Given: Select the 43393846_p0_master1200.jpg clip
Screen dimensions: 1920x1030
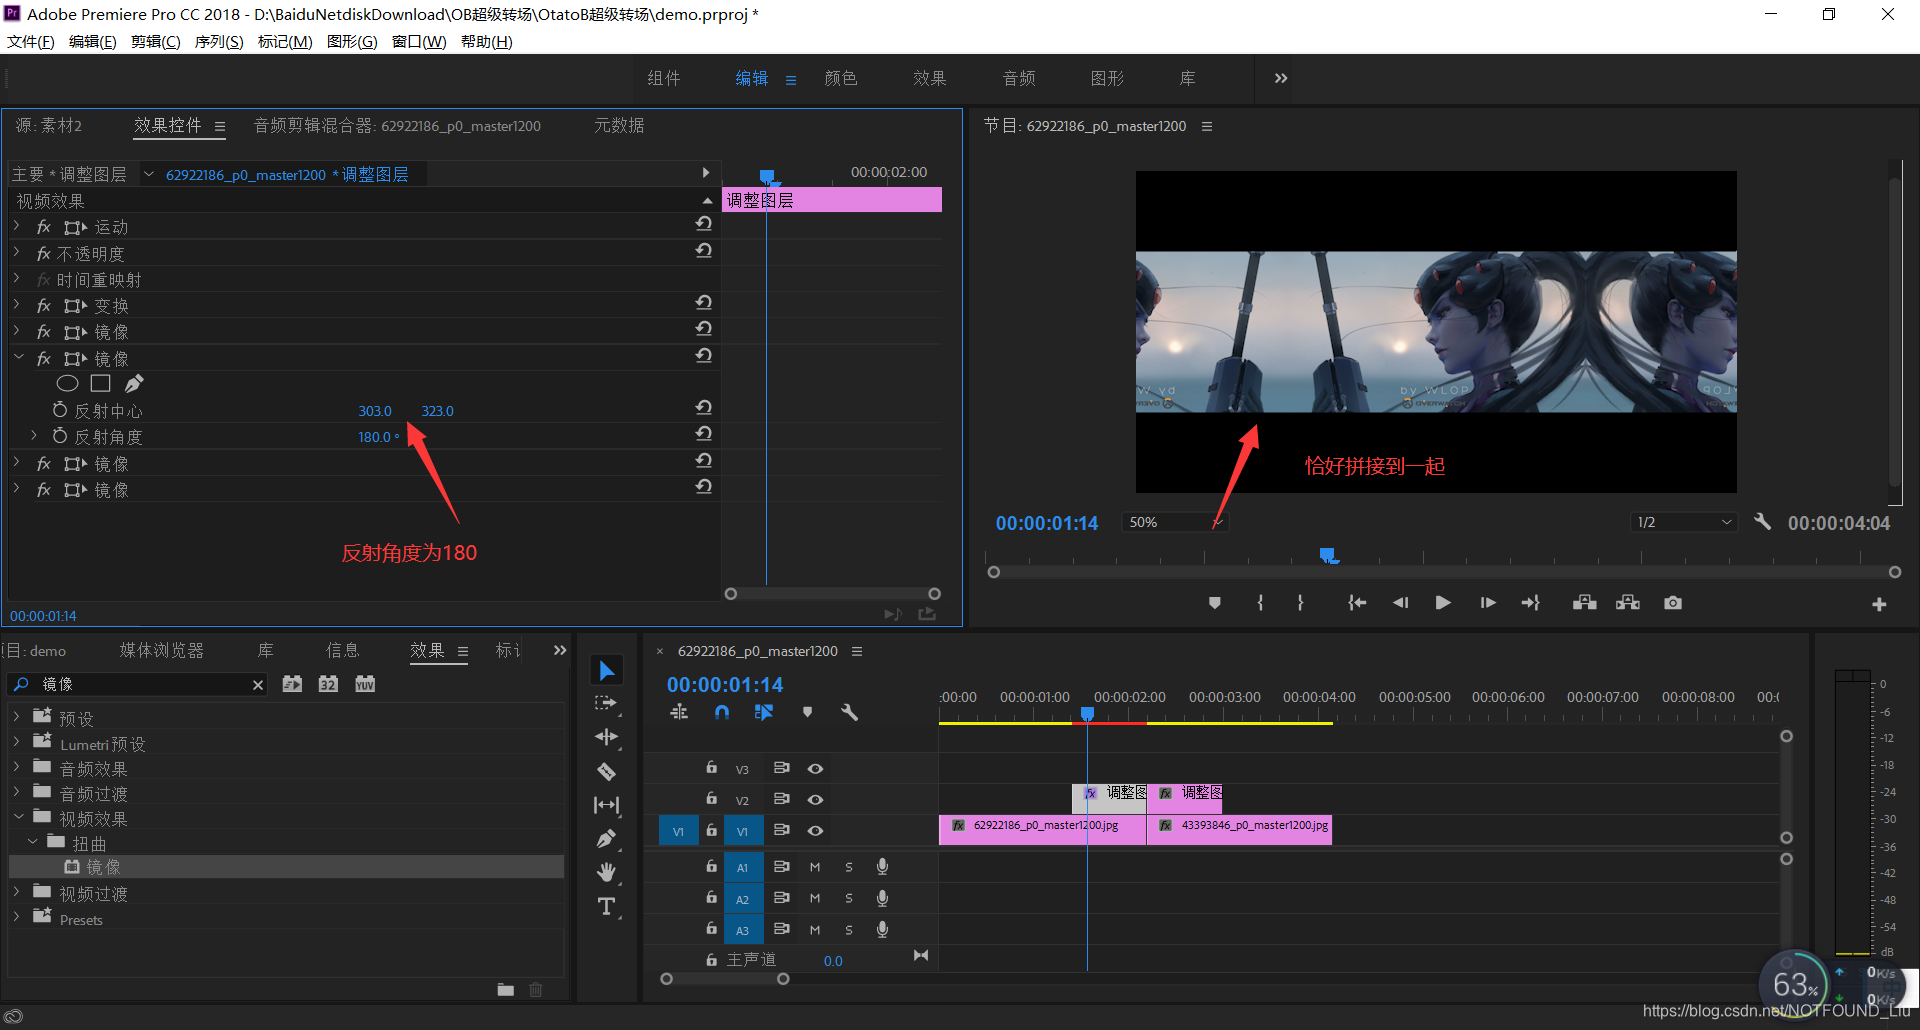Looking at the screenshot, I should tap(1239, 829).
